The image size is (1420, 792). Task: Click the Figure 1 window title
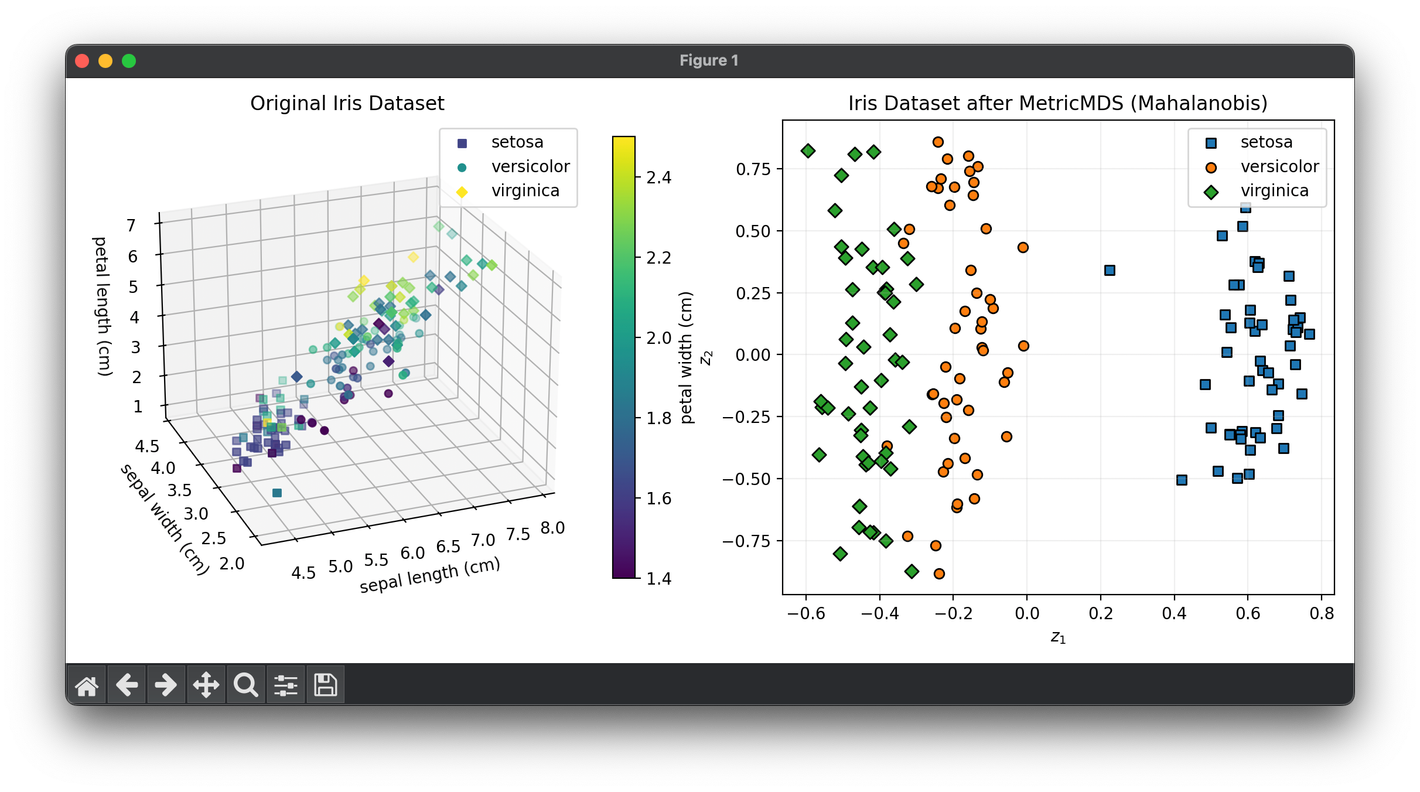(x=709, y=61)
